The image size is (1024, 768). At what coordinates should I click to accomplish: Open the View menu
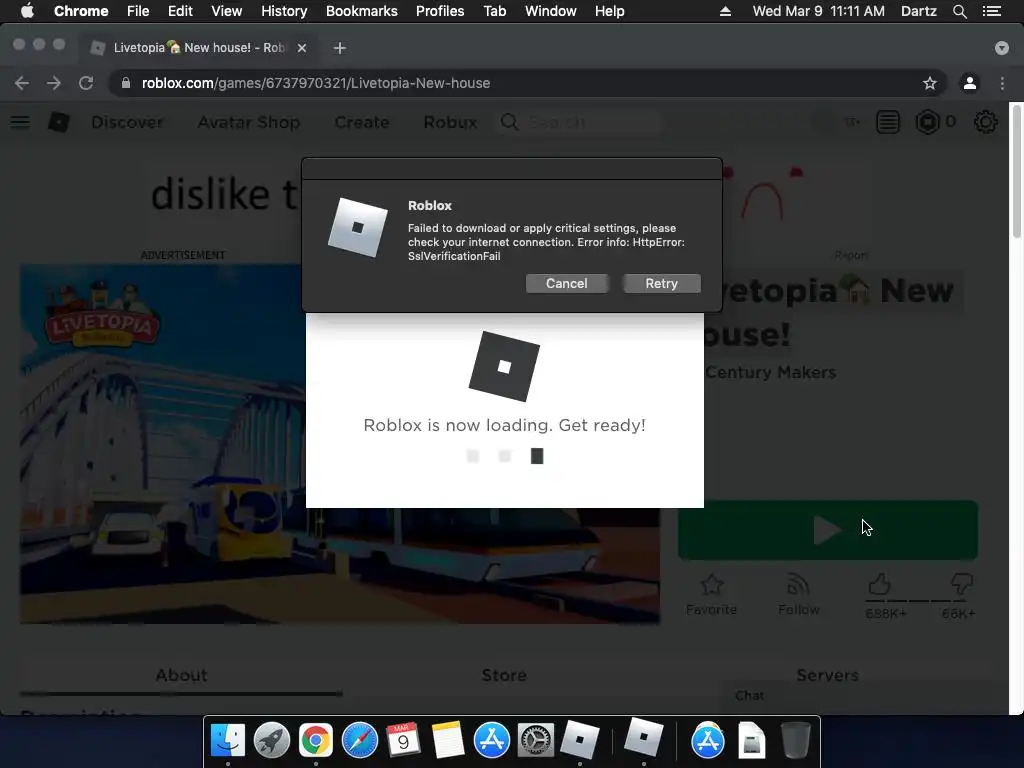tap(227, 11)
